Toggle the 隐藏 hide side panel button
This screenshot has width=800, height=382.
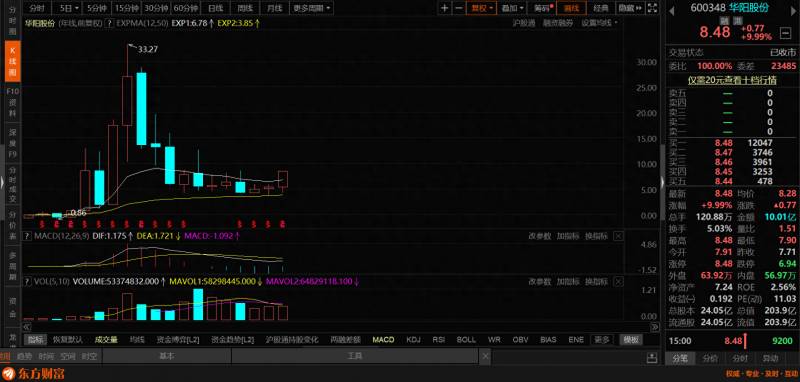pyautogui.click(x=628, y=8)
